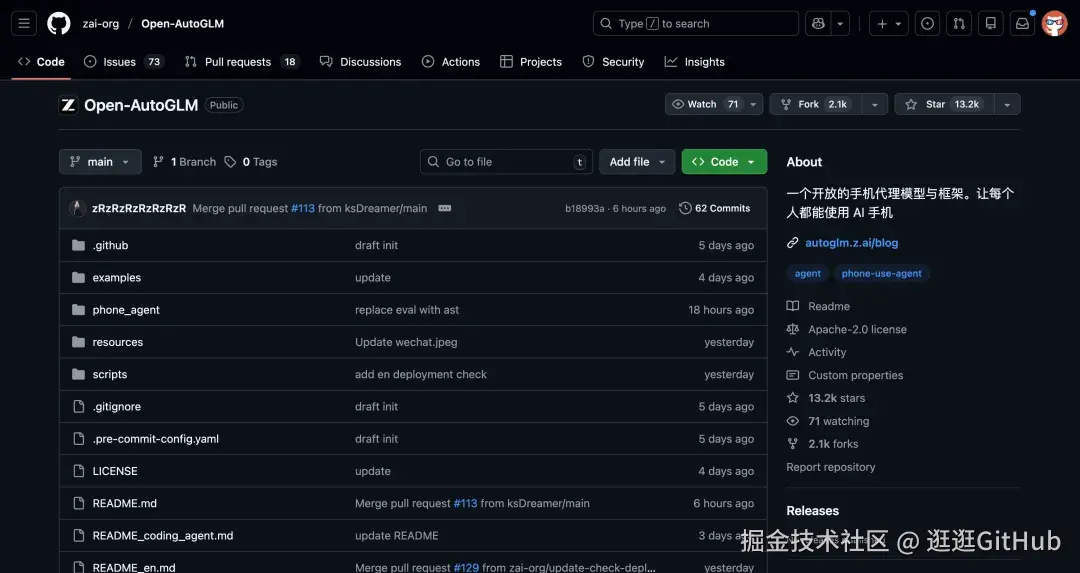Click the Report repository link
The height and width of the screenshot is (573, 1080).
[x=831, y=467]
